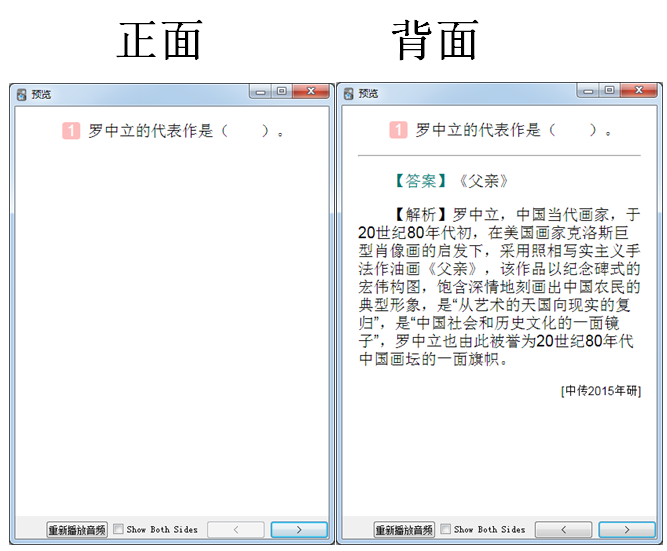Maximize the right preview window
Screen dimensions: 667x551
609,91
